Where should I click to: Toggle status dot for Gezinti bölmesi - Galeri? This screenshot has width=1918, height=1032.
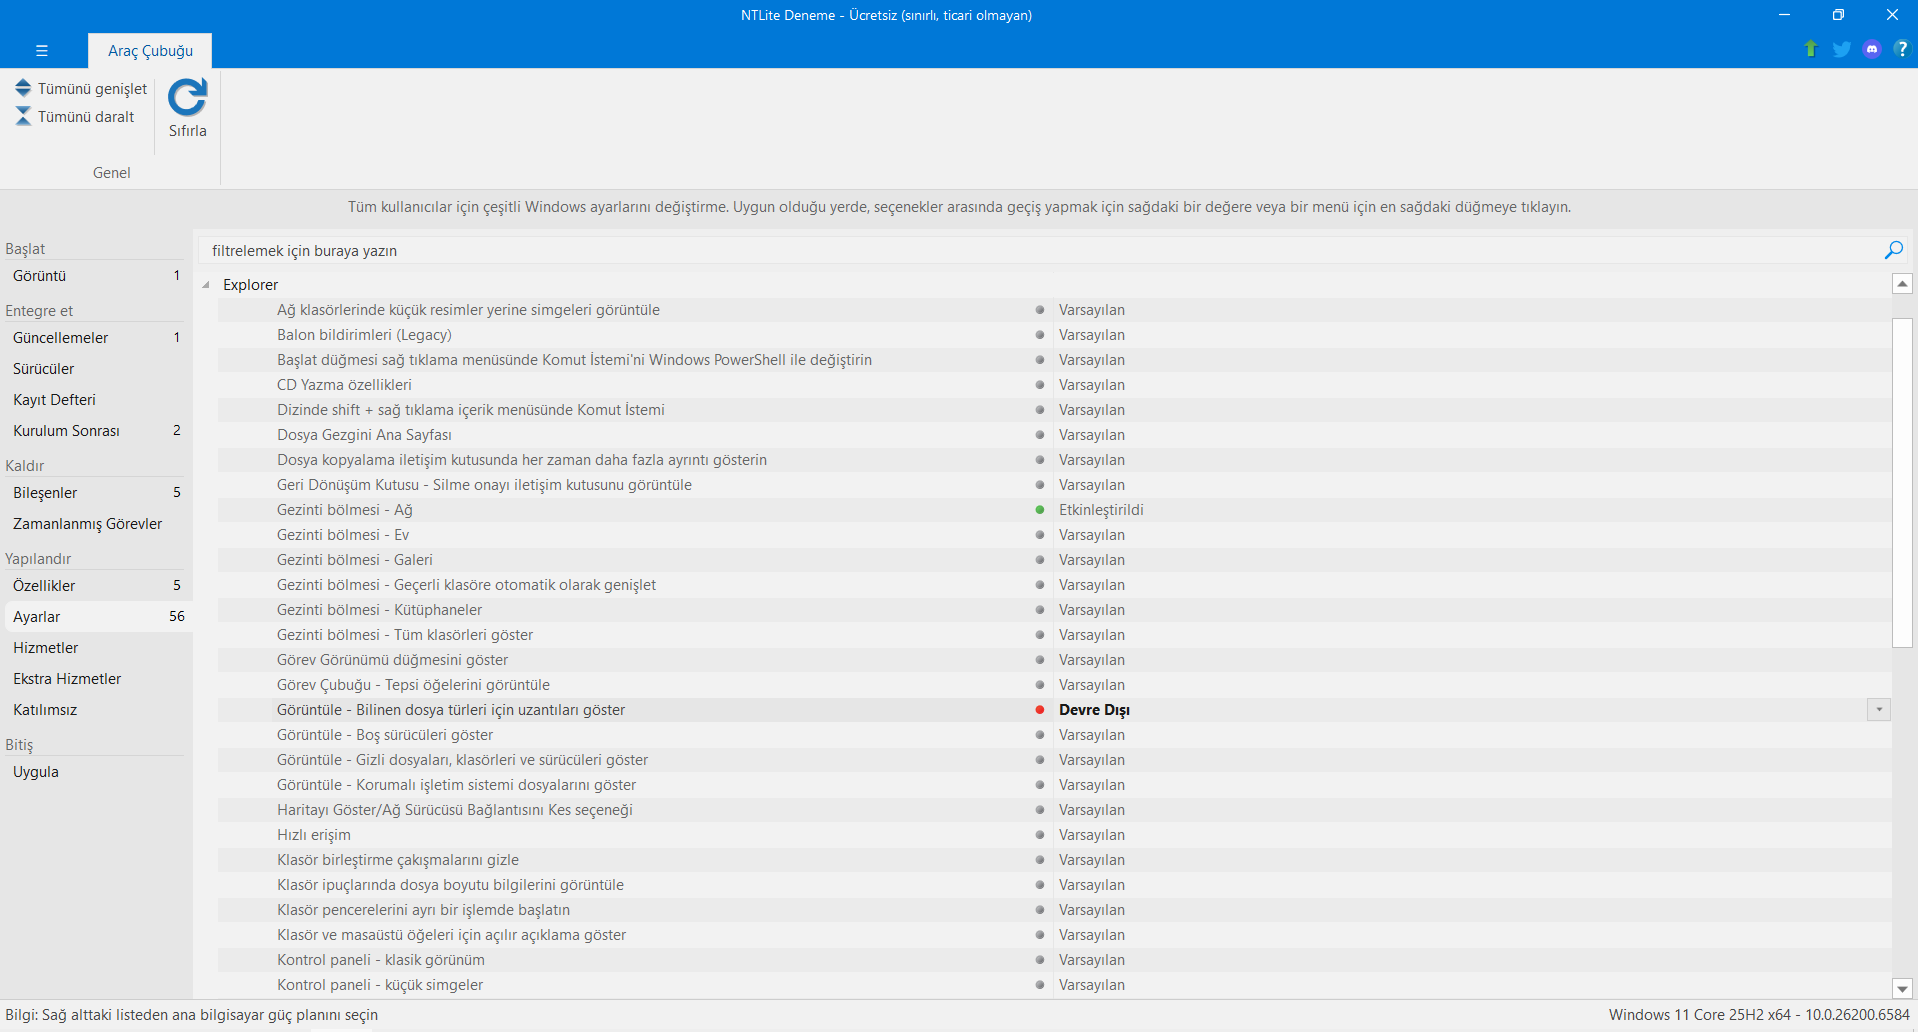(1040, 560)
